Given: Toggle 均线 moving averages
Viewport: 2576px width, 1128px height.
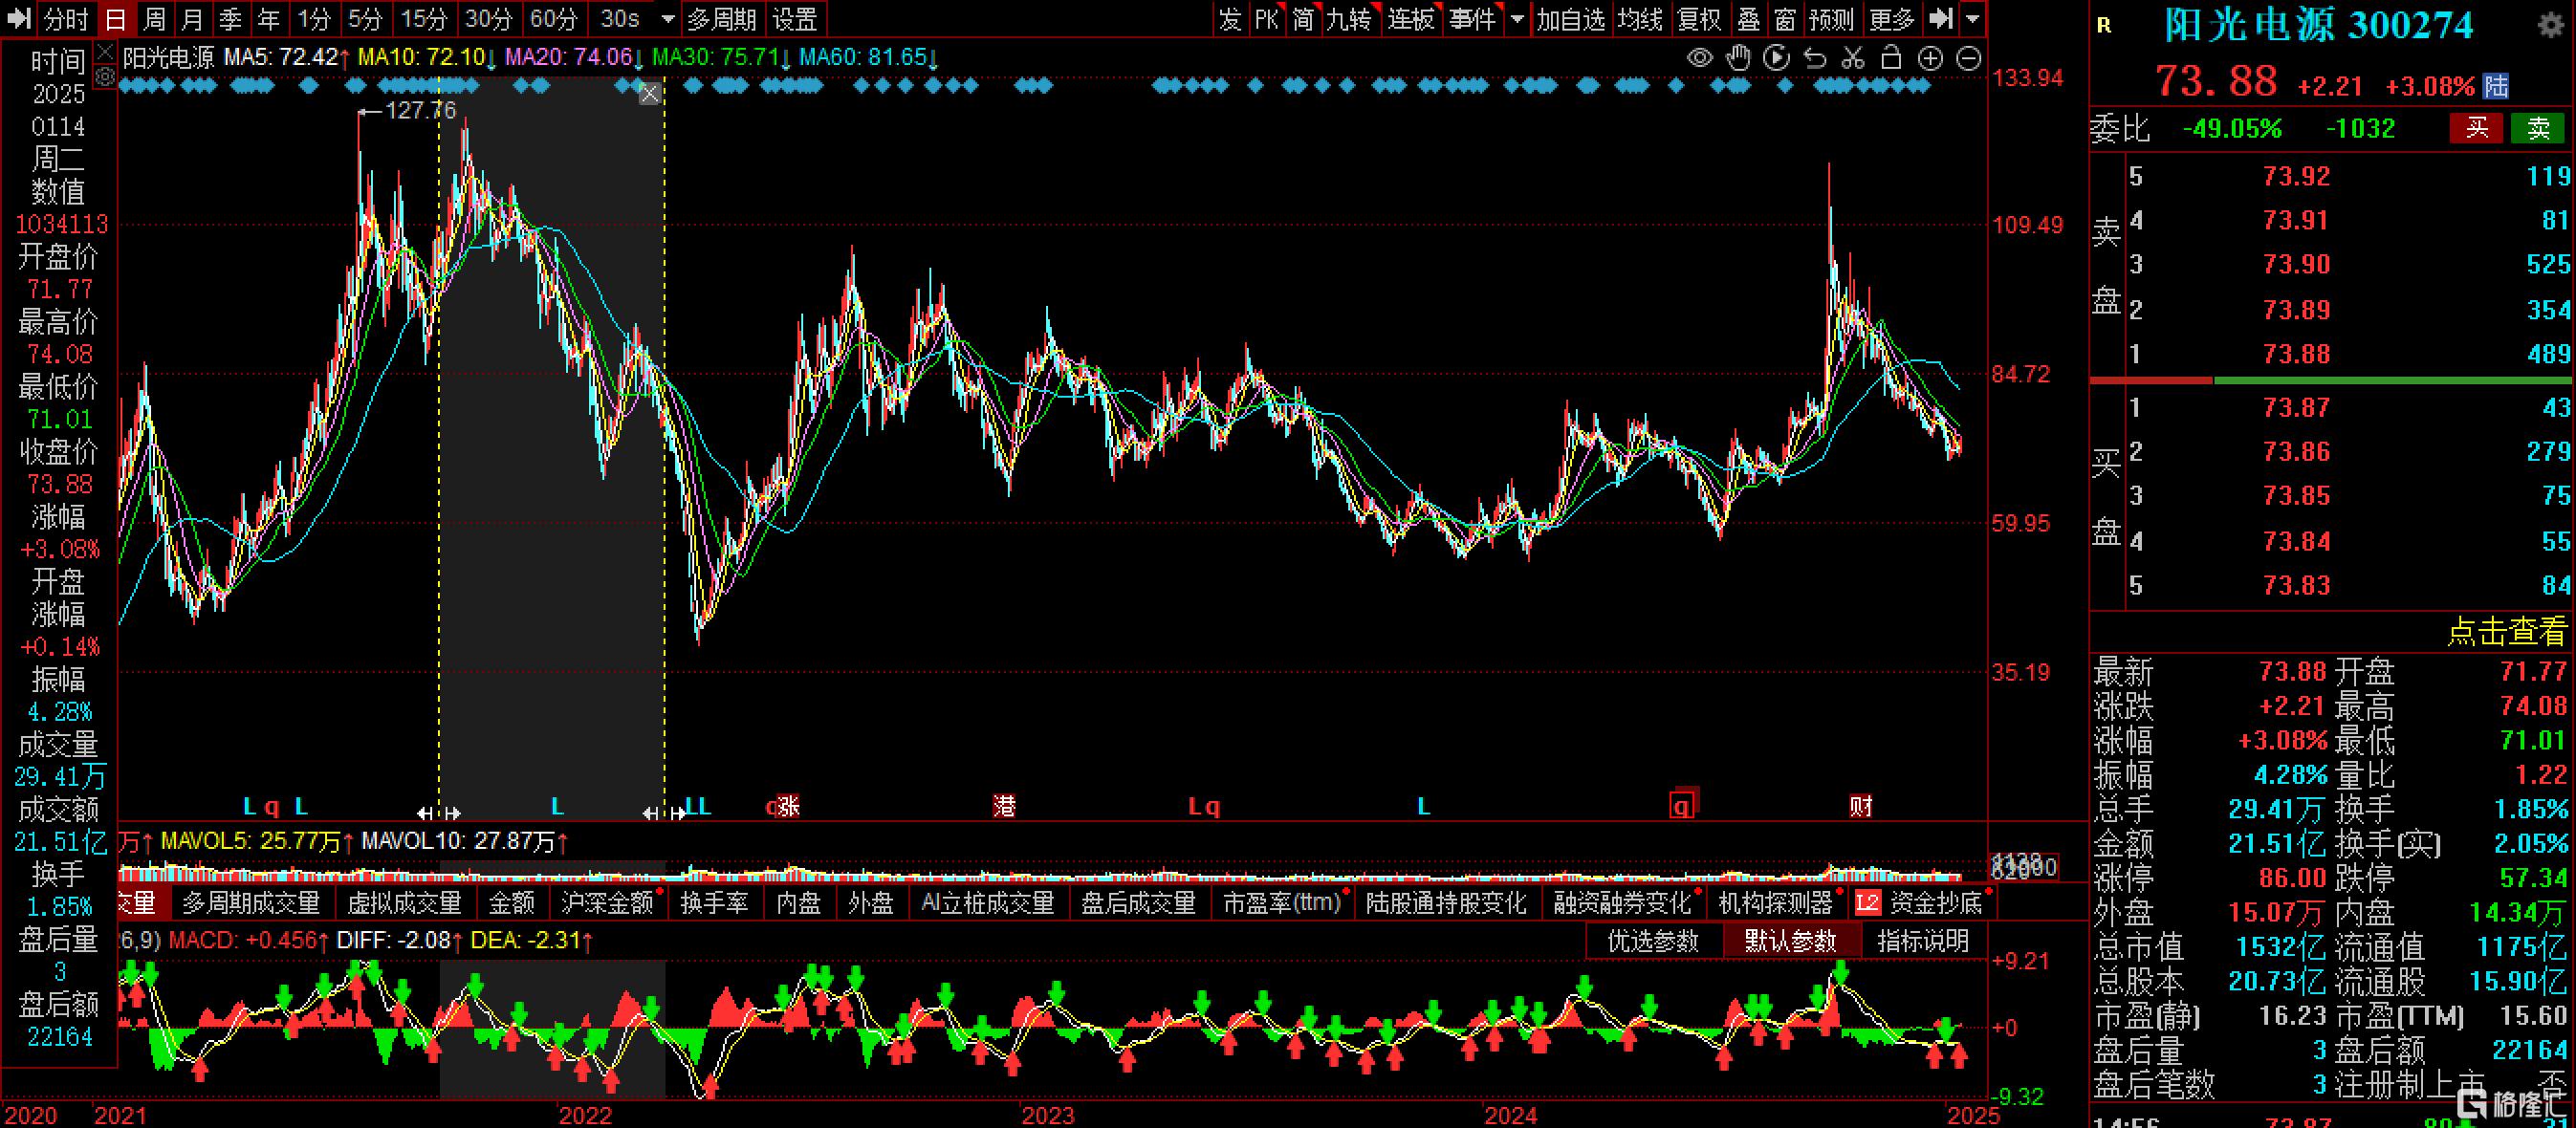Looking at the screenshot, I should (x=1641, y=19).
